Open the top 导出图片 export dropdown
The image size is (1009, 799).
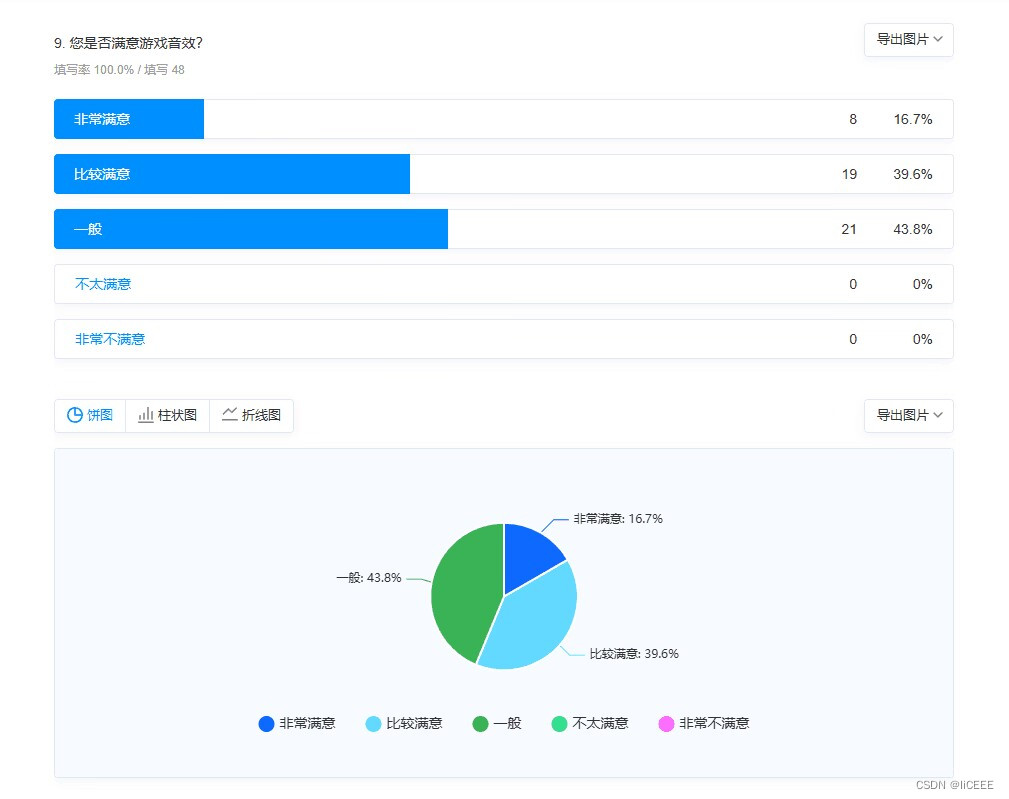(908, 40)
